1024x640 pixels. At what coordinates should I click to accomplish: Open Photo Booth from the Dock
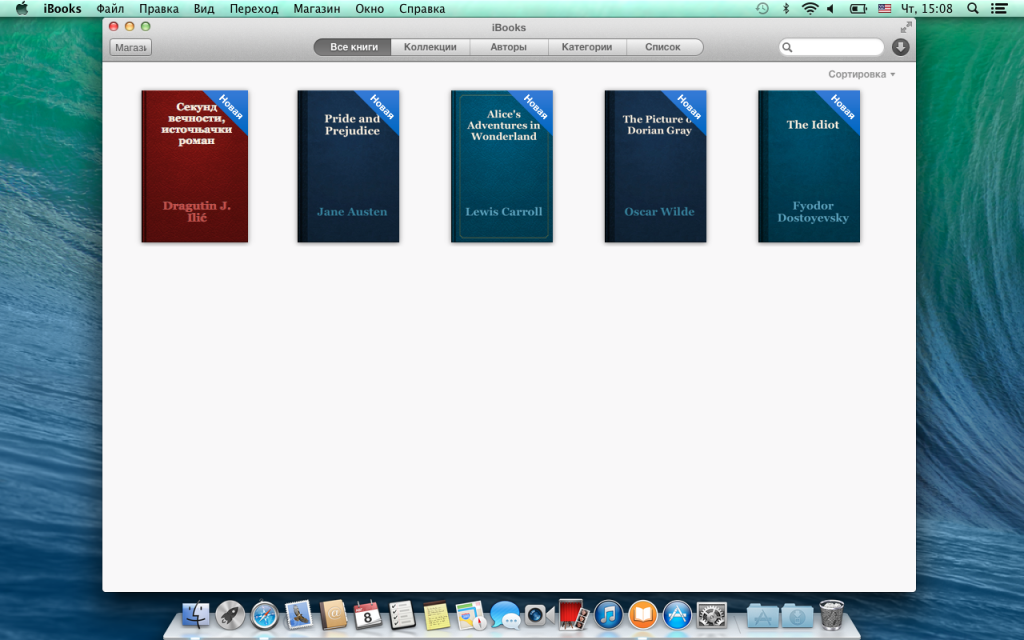(x=572, y=614)
